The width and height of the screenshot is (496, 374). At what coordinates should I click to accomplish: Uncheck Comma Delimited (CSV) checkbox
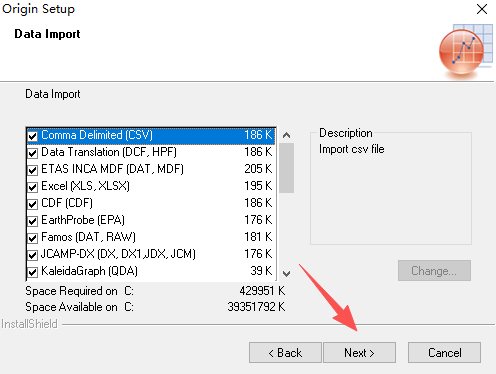(x=33, y=136)
